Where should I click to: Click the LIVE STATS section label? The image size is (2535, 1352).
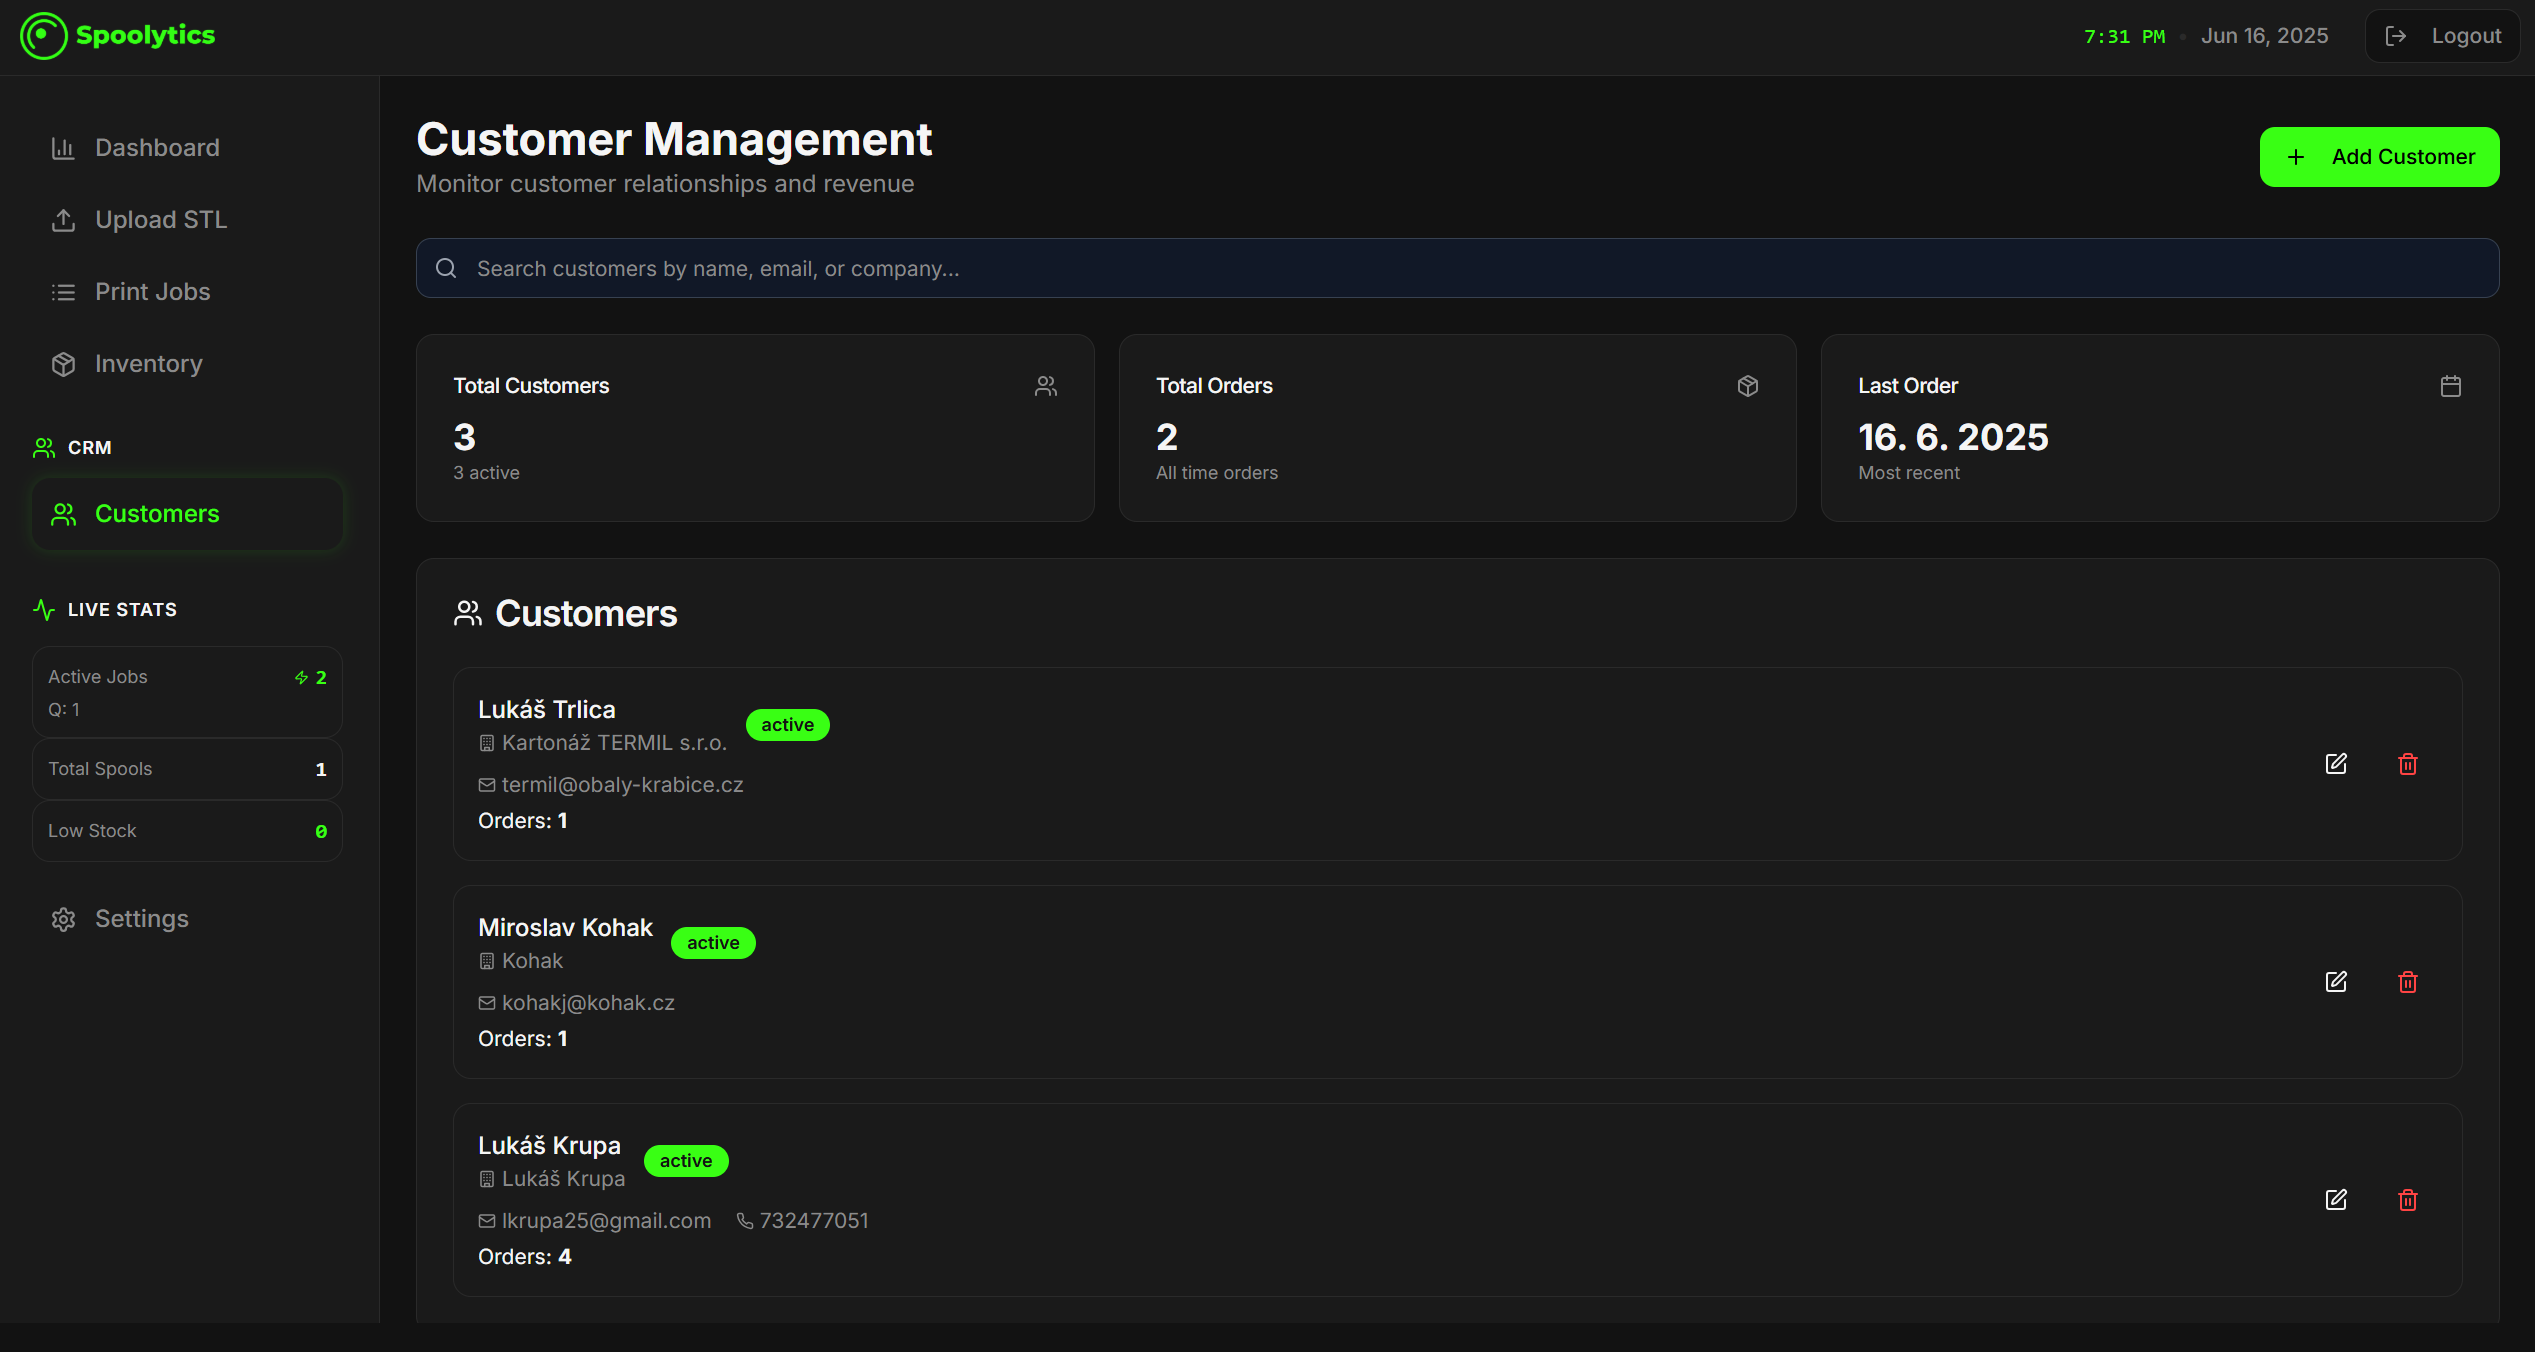(122, 610)
